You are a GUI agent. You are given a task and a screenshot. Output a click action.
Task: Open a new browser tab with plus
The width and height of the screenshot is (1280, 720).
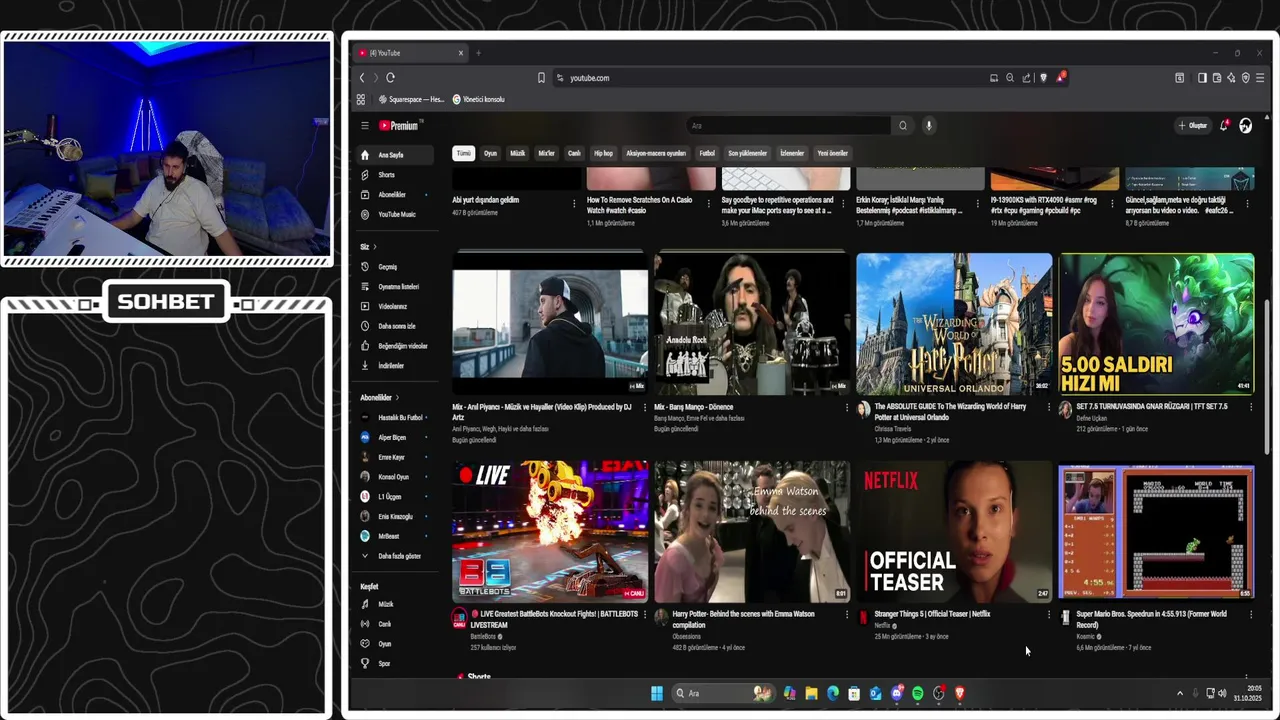[478, 53]
